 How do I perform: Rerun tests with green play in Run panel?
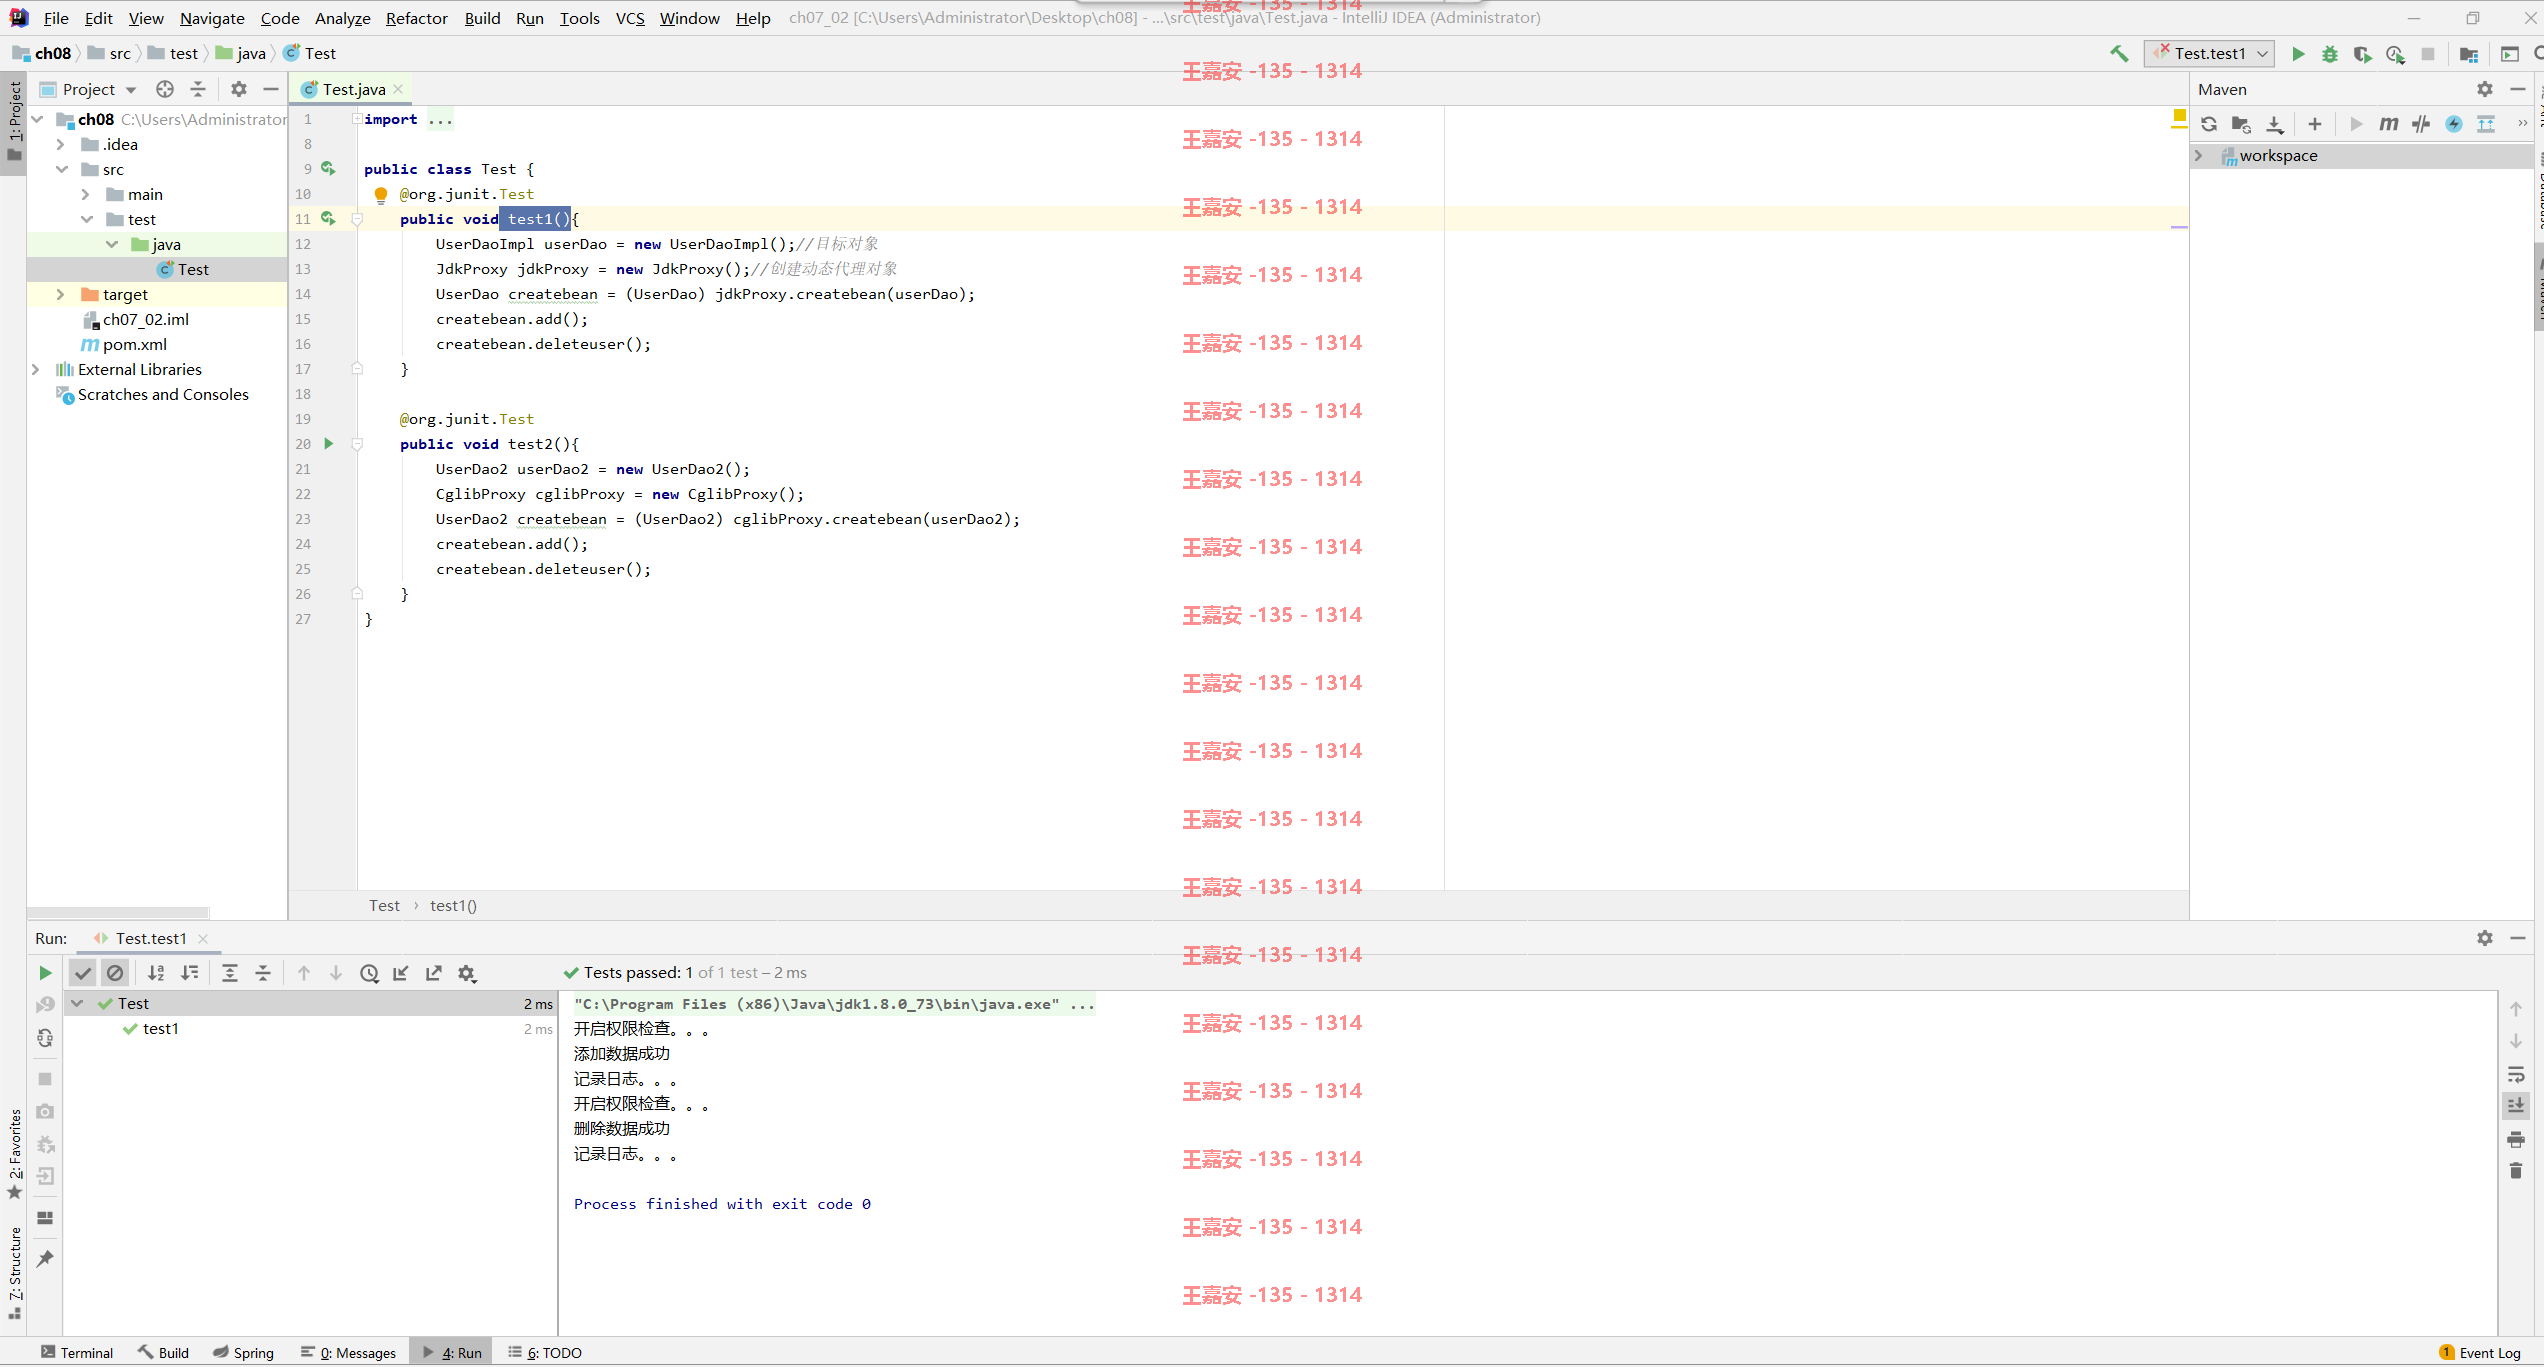click(x=45, y=973)
